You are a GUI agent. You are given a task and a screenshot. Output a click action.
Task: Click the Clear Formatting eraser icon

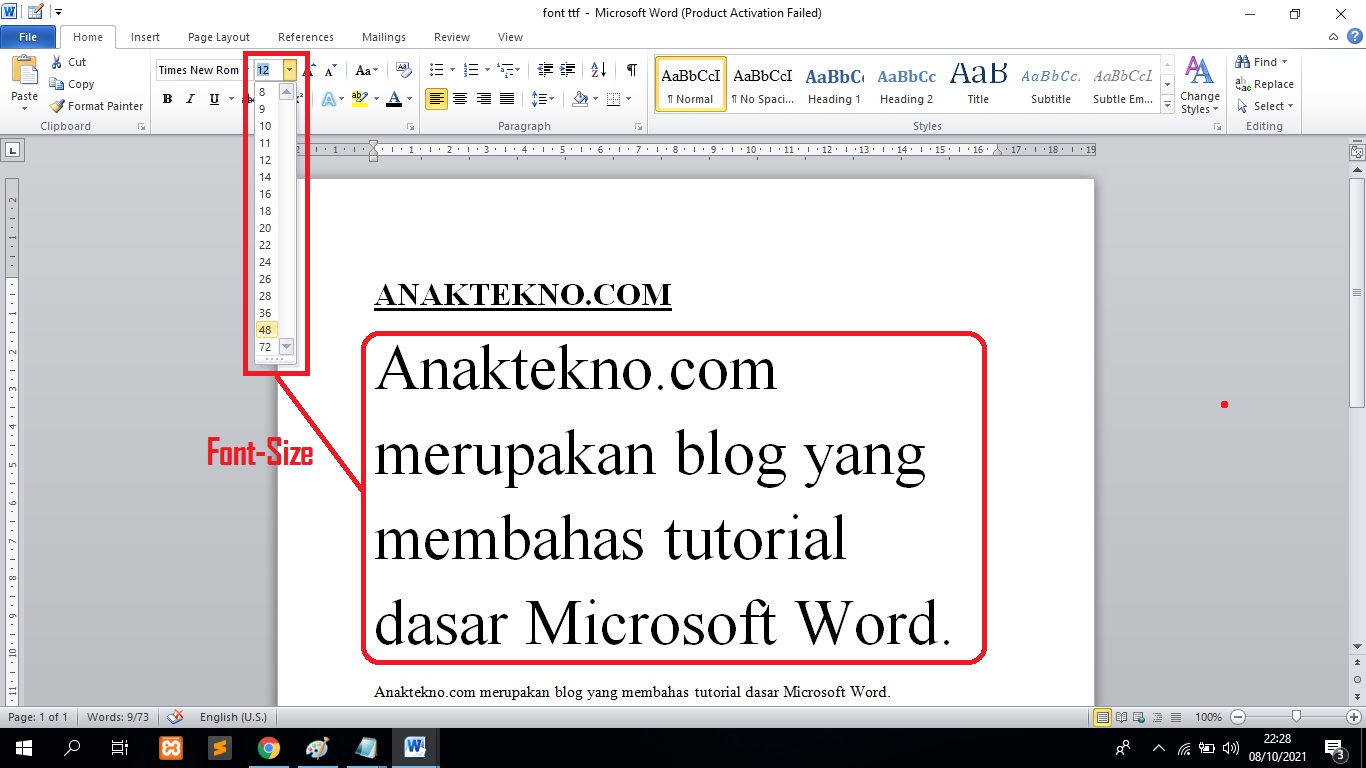point(404,70)
